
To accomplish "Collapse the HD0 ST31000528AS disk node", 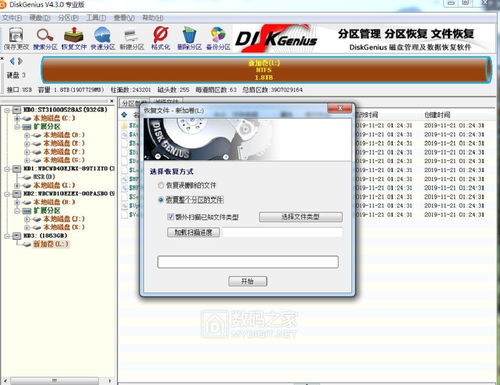I will click(7, 110).
